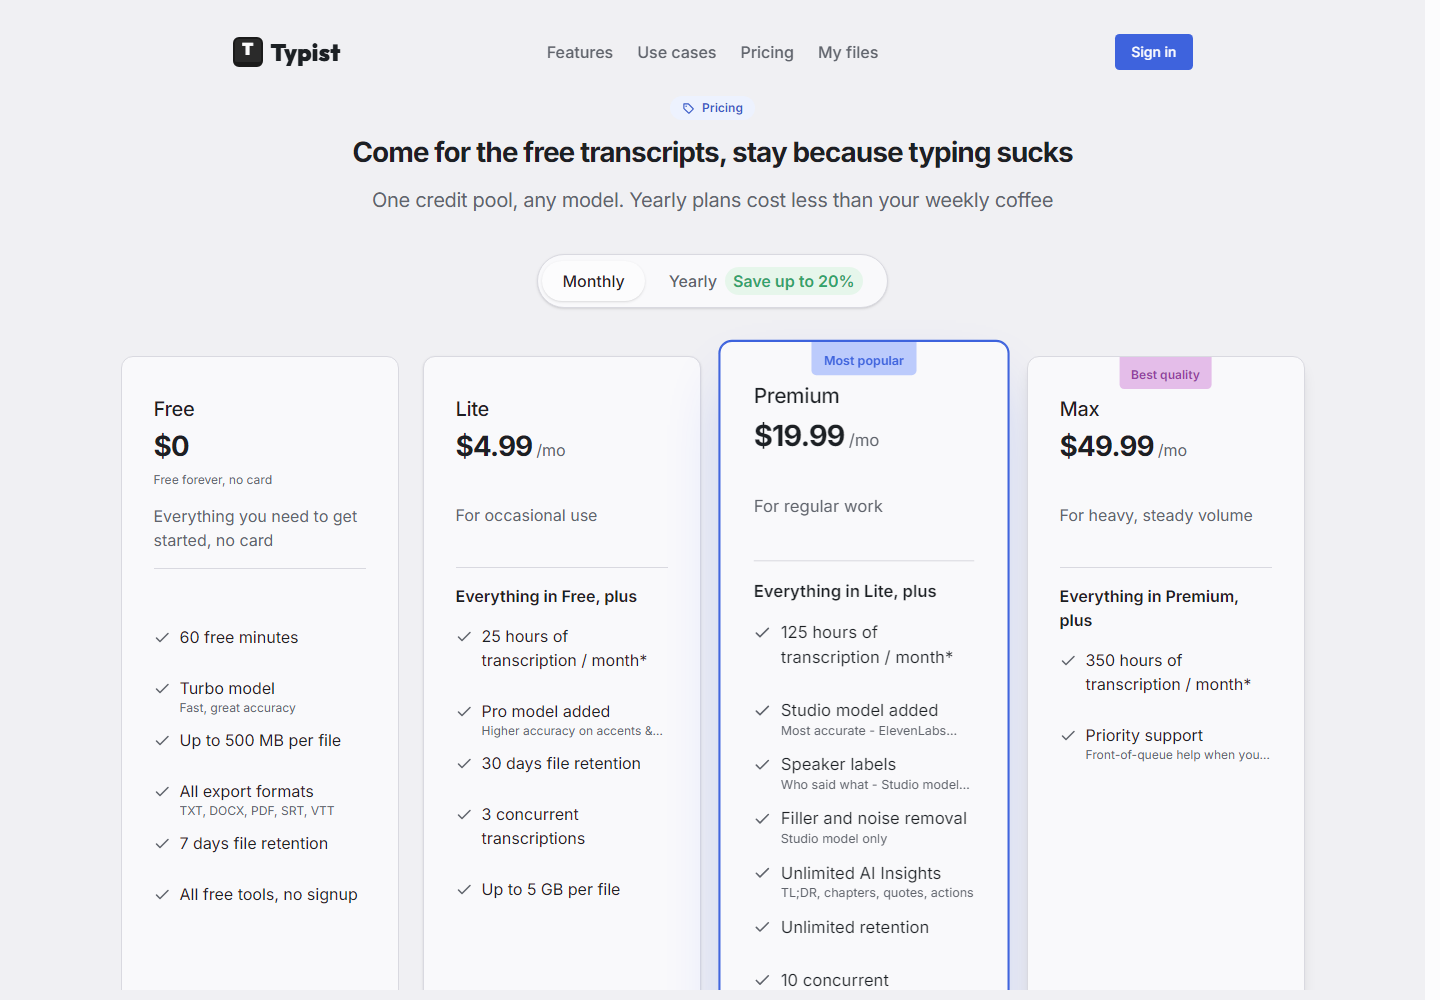
Task: Click checkmark beside Priority support
Action: point(1068,735)
